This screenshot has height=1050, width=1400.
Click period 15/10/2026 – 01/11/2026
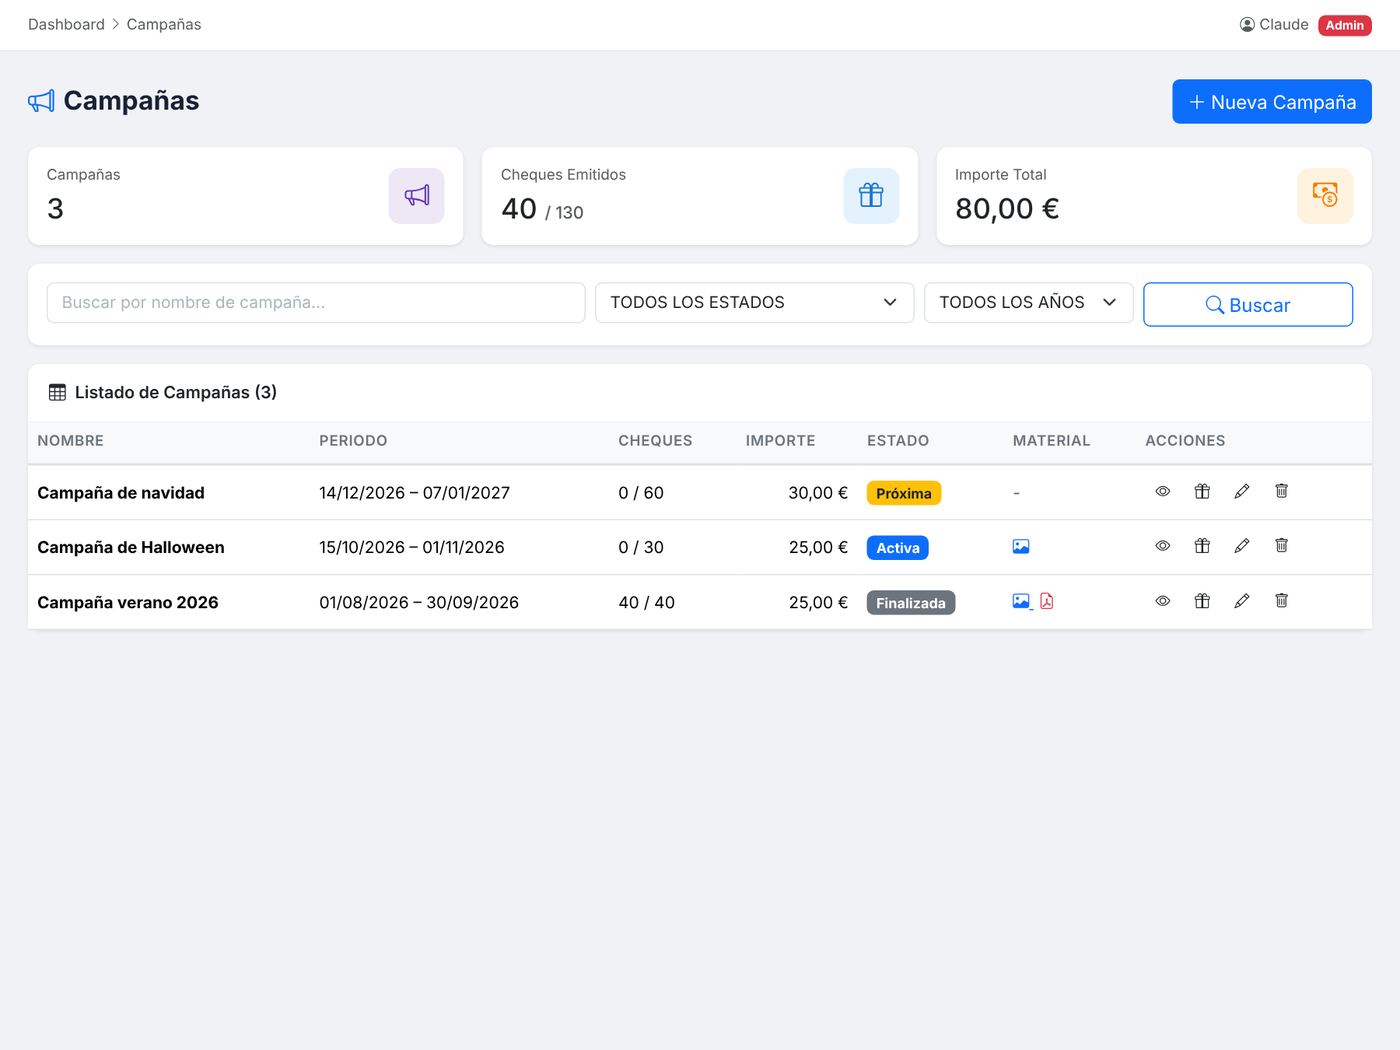tap(412, 548)
